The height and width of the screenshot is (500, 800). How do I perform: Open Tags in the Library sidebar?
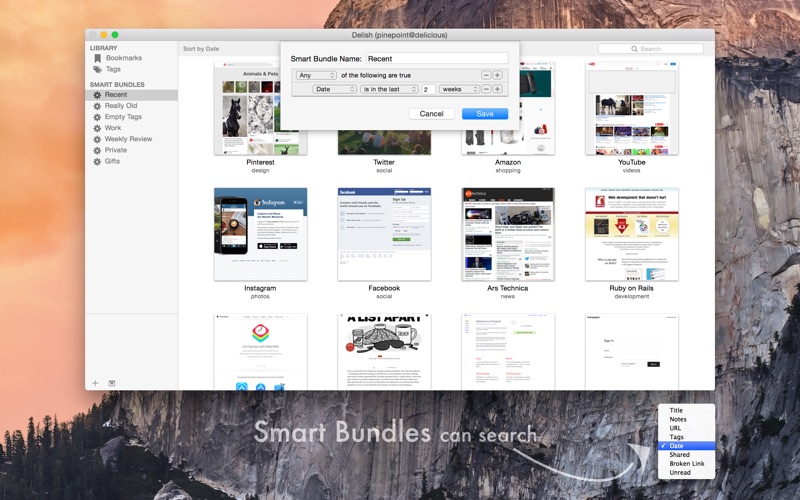click(x=113, y=69)
